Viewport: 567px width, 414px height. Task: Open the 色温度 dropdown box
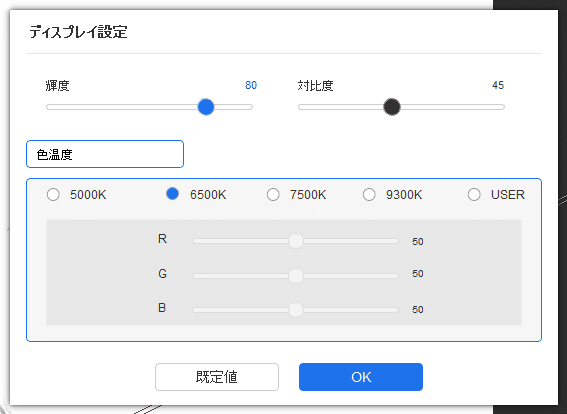tap(105, 154)
